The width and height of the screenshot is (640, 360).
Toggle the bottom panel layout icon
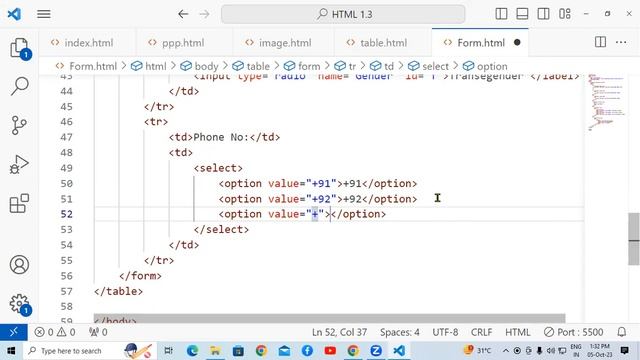coord(522,14)
